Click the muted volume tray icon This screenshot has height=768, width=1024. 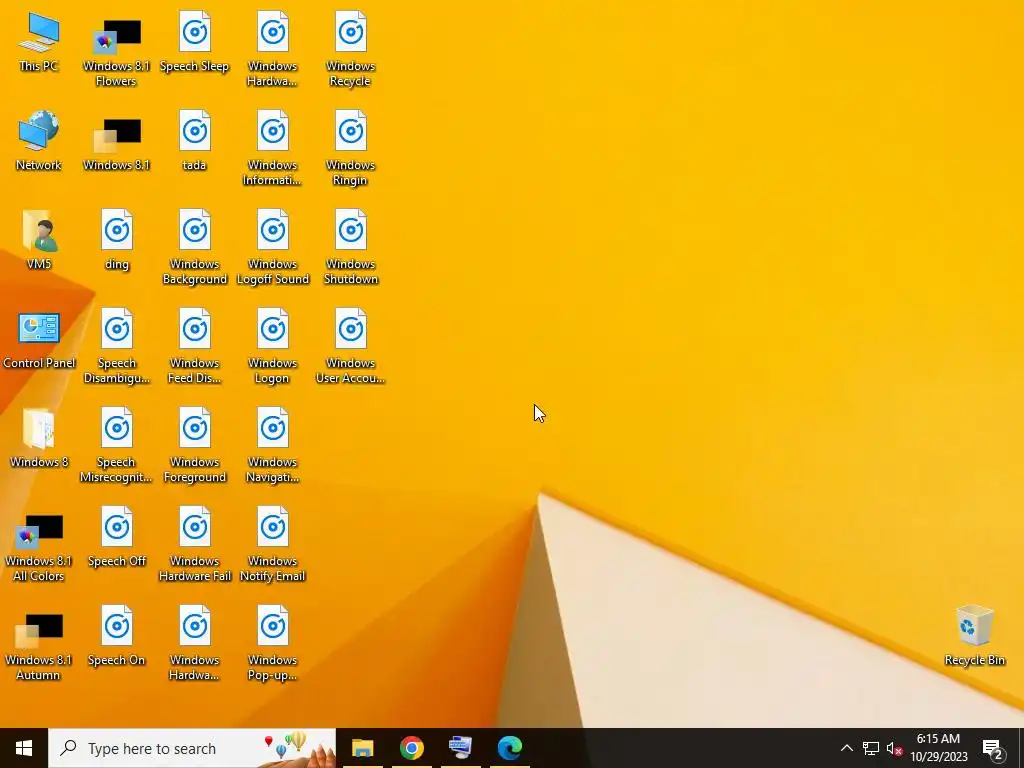pyautogui.click(x=894, y=748)
